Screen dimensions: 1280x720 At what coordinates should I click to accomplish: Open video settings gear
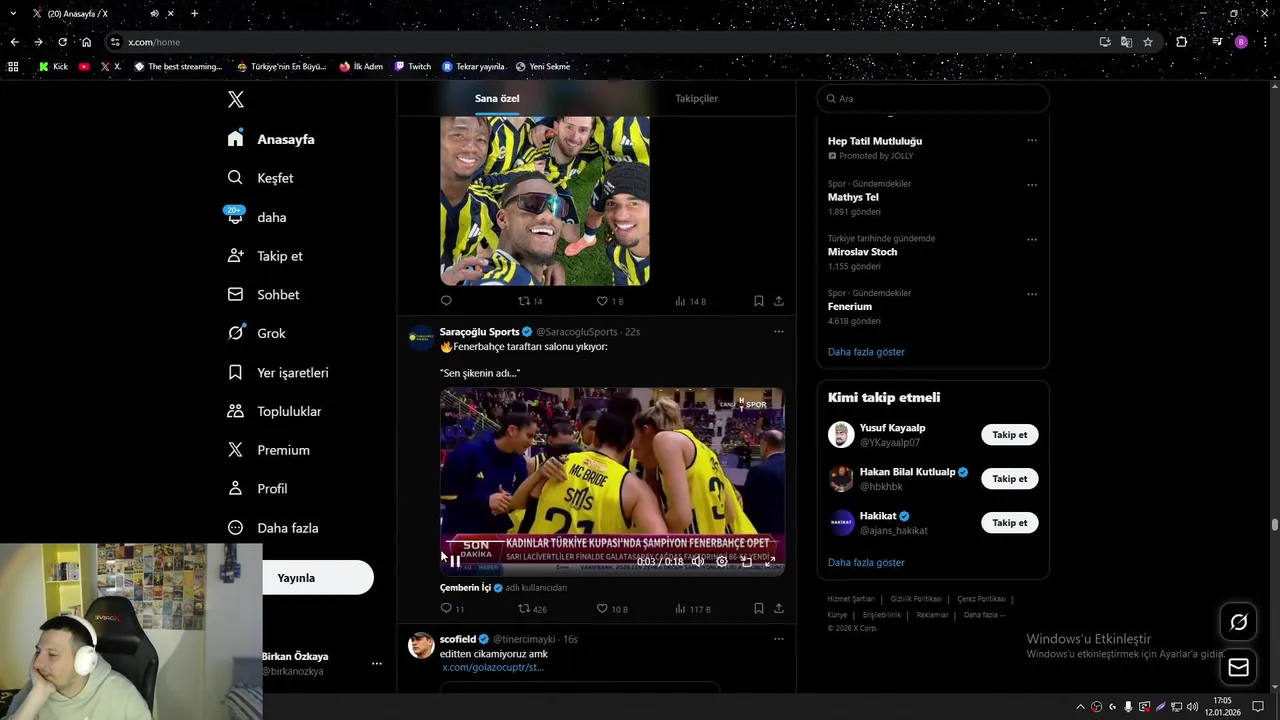pos(722,562)
